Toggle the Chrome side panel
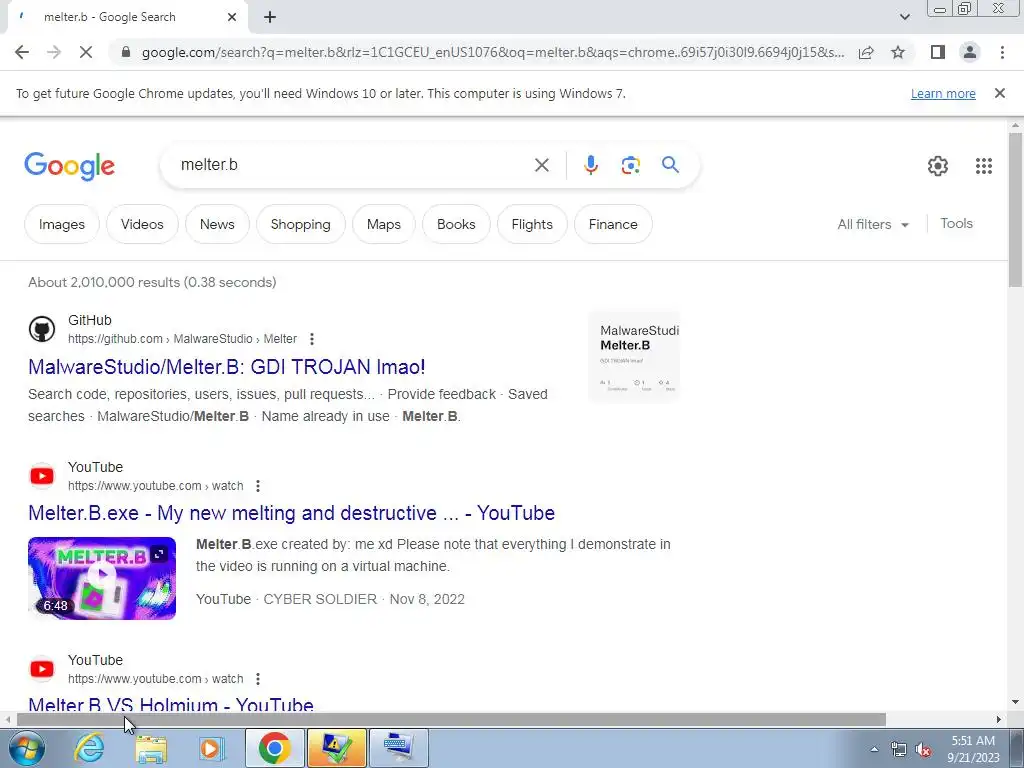The height and width of the screenshot is (768, 1024). [938, 52]
